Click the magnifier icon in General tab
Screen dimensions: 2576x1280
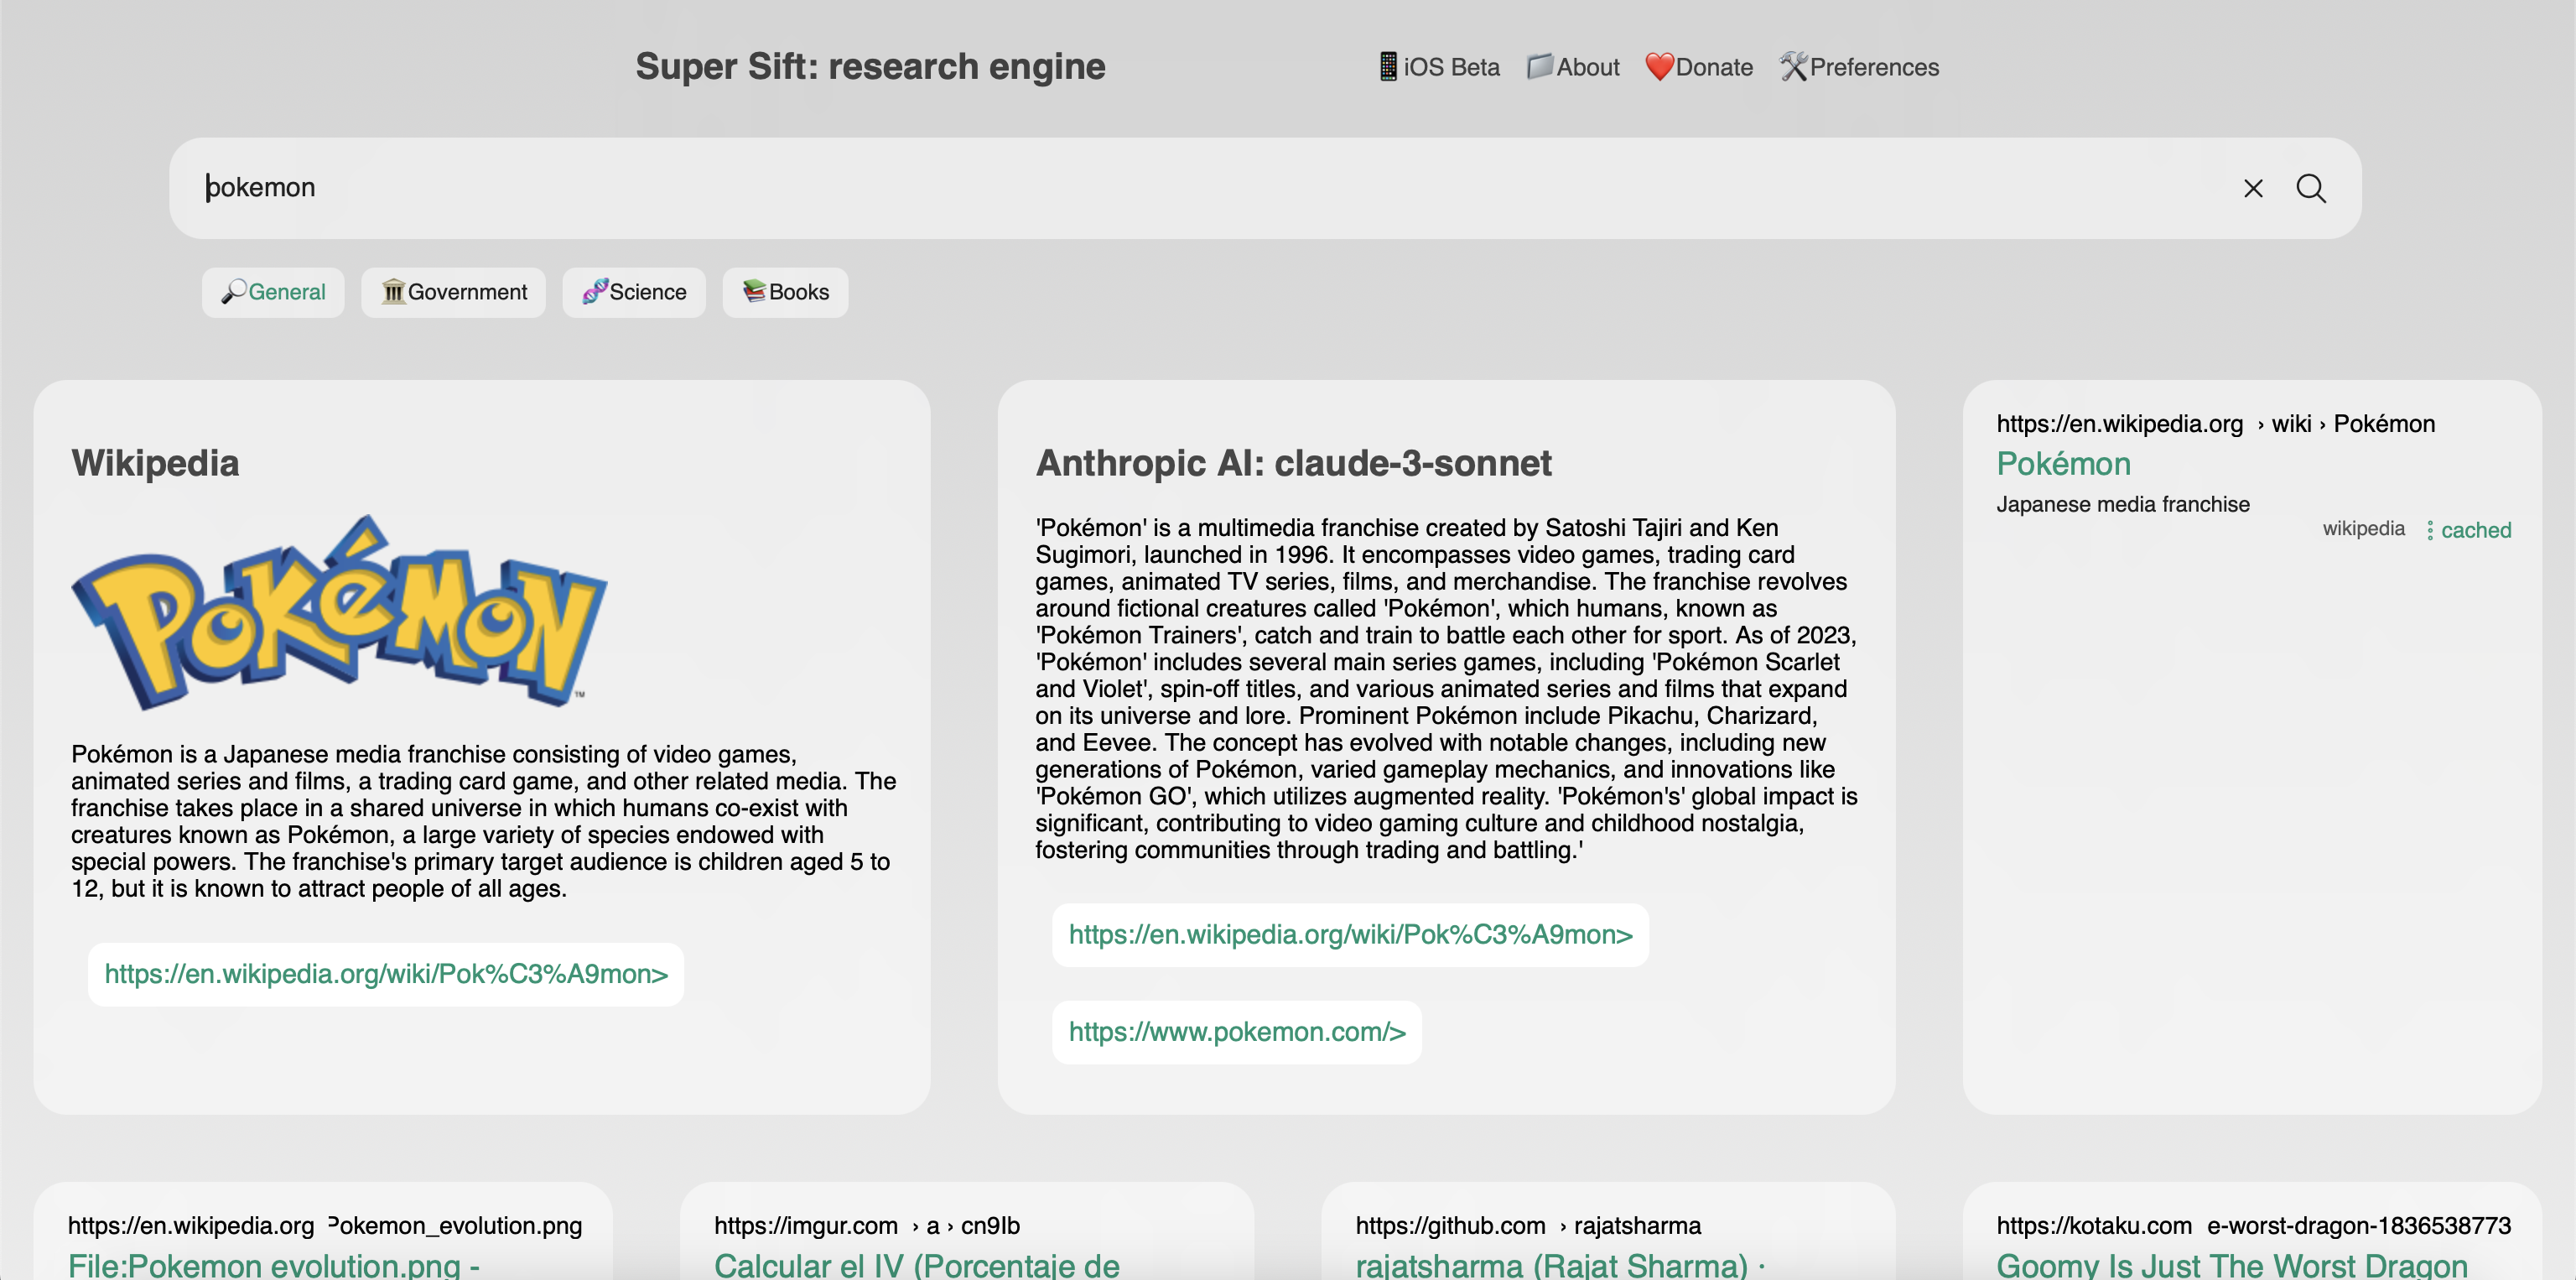233,291
